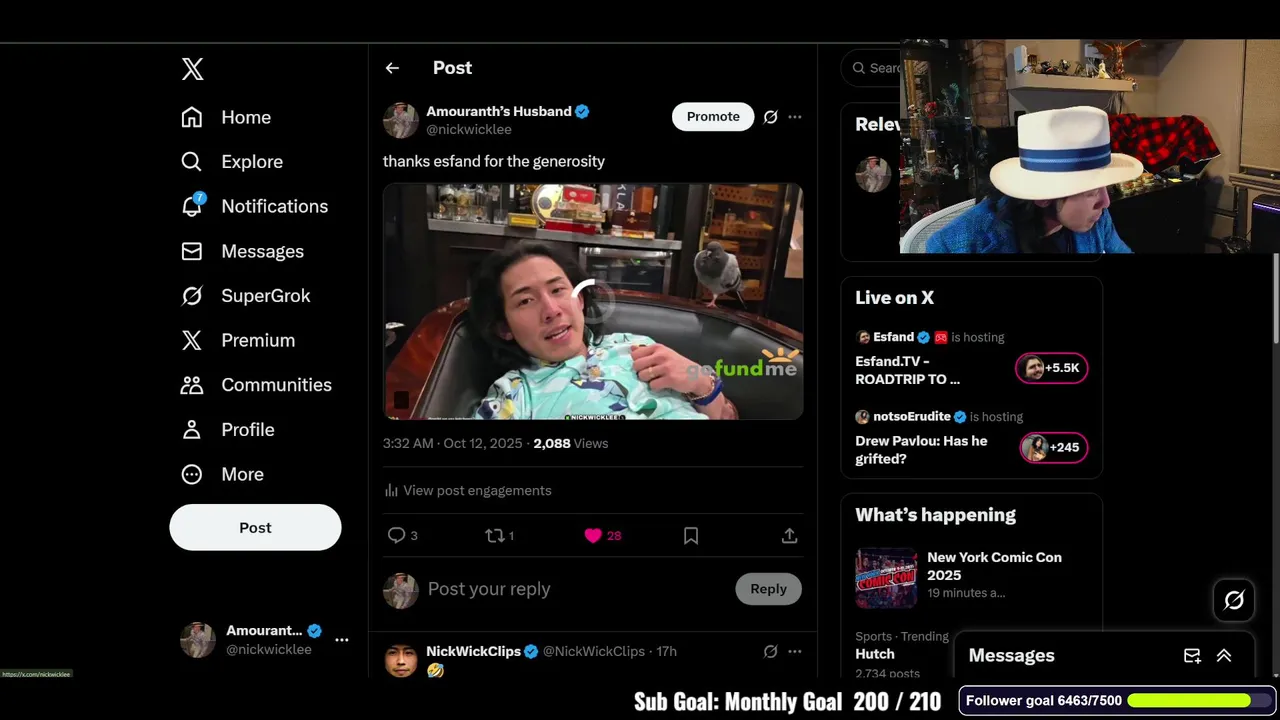Screen dimensions: 1280x720
Task: Open the Esfand.TV ROADTRIP live broadcast
Action: pyautogui.click(x=908, y=370)
